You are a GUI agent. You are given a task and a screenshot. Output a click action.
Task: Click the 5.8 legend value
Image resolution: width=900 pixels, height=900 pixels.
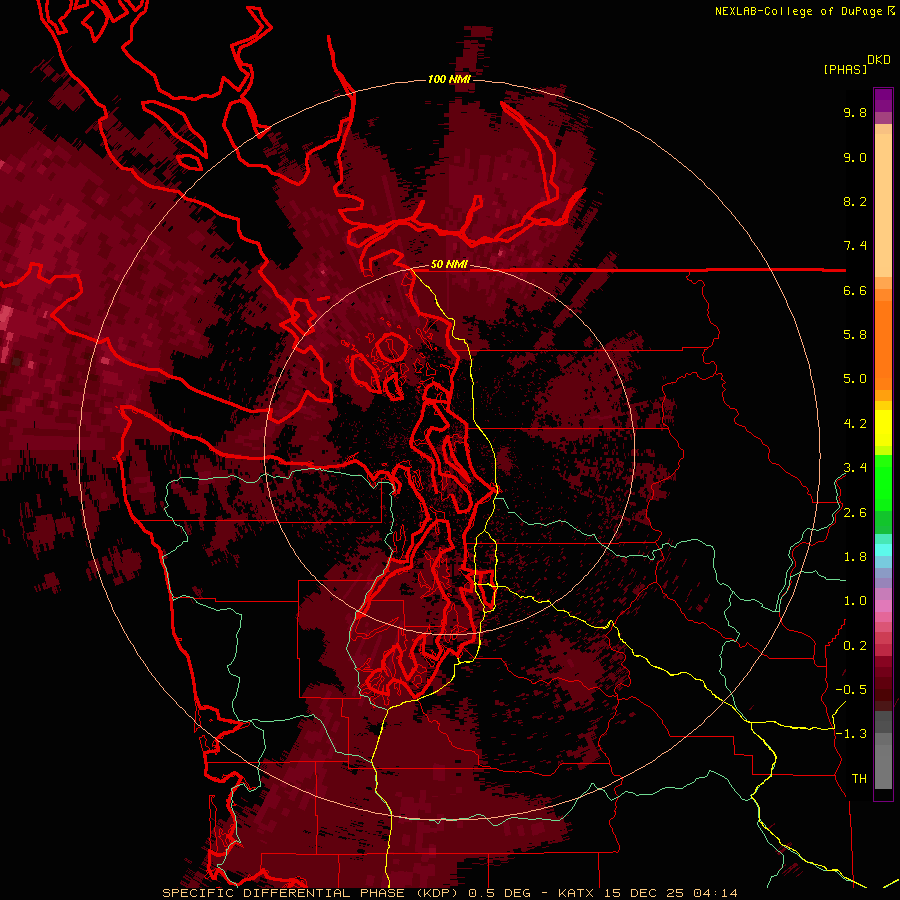[x=855, y=335]
